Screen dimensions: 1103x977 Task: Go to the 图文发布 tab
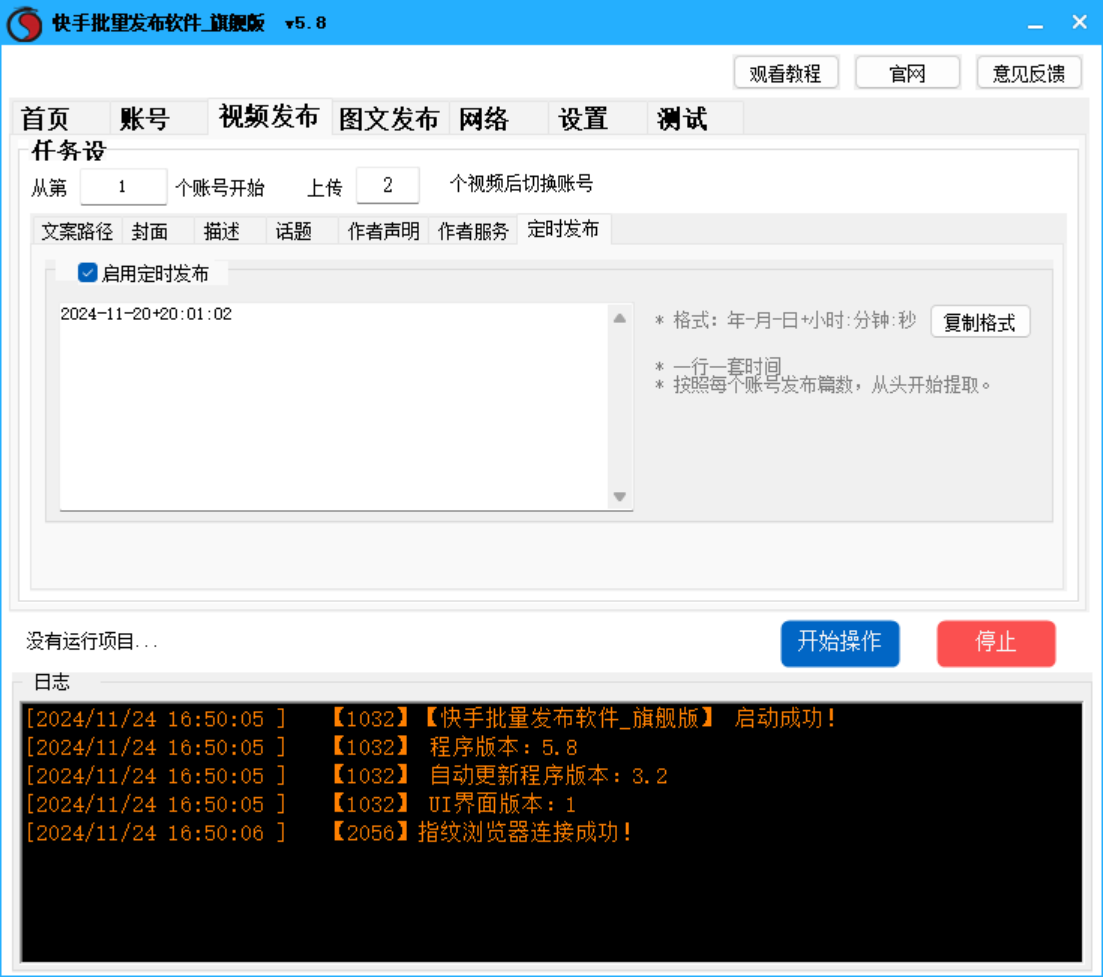390,118
